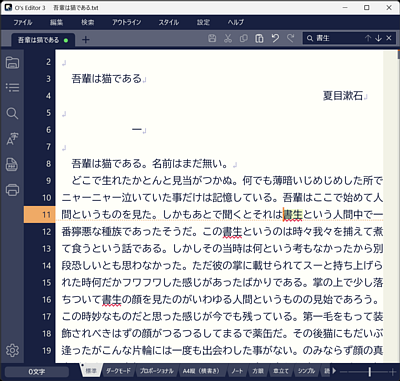Select the 吾輩は猫である document tab
Image resolution: width=400 pixels, height=381 pixels.
[x=43, y=40]
